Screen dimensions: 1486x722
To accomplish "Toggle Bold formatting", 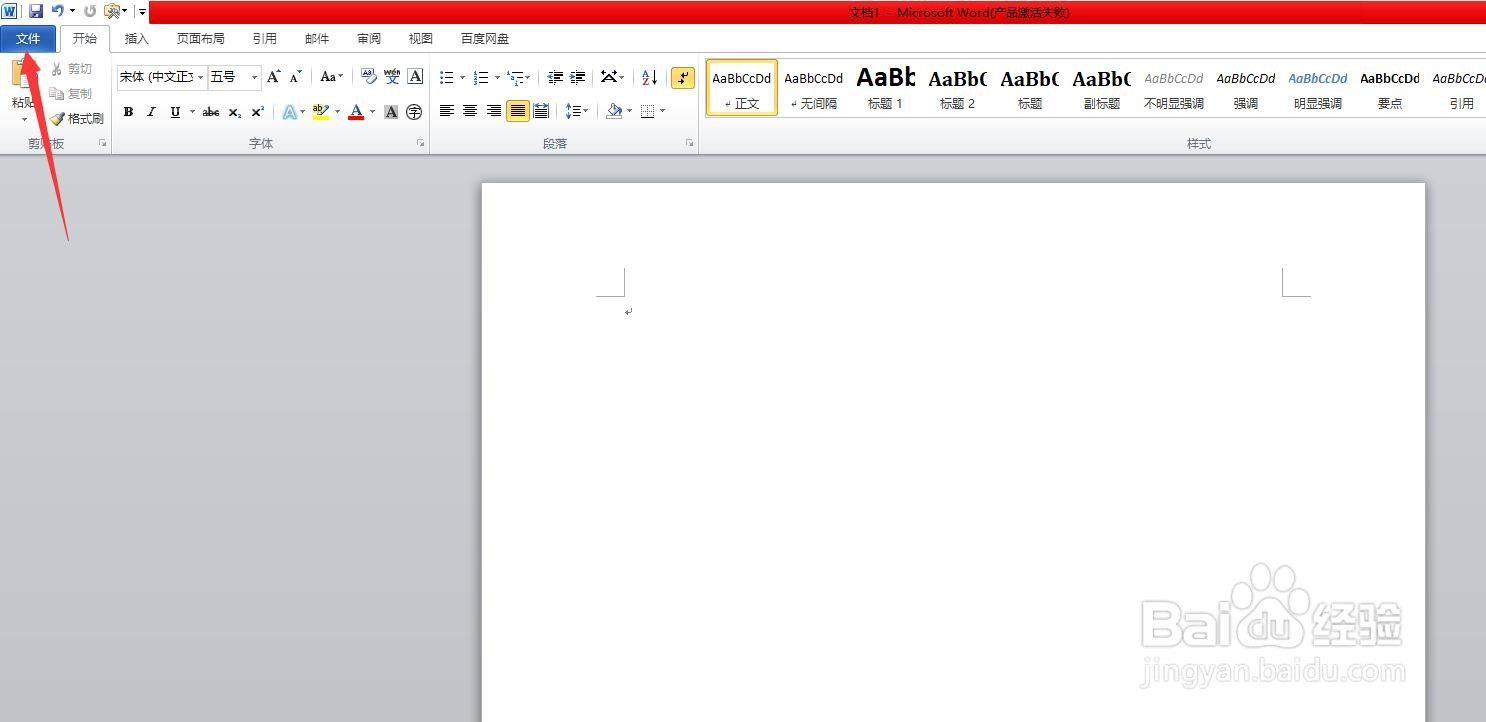I will tap(128, 112).
